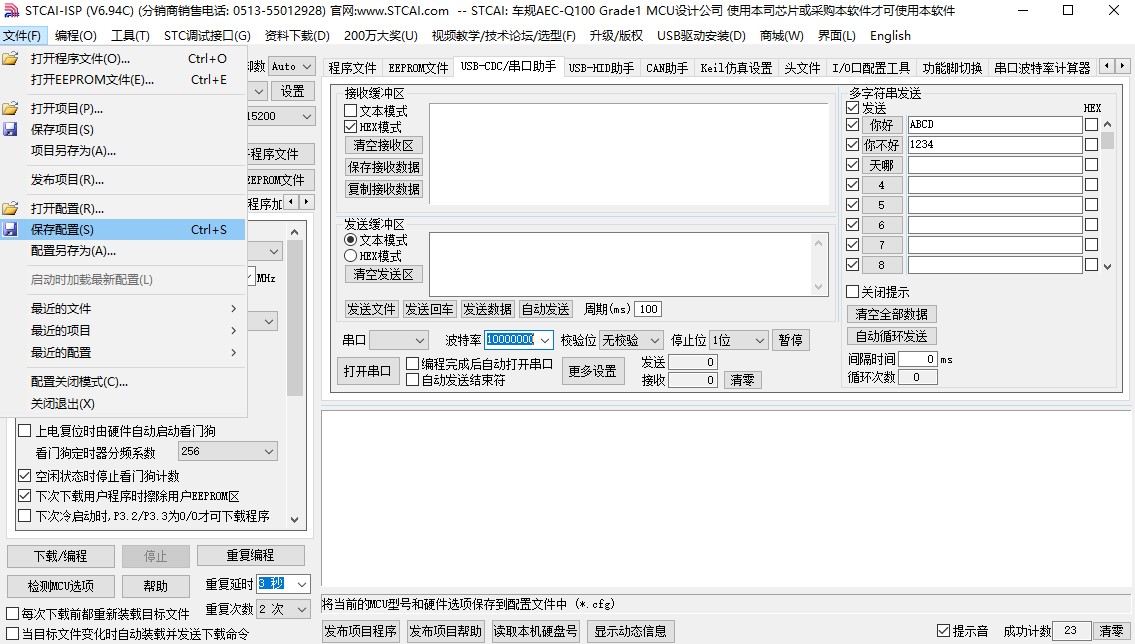The height and width of the screenshot is (644, 1135).
Task: Open the 最近的项目 submenu
Action: 123,330
